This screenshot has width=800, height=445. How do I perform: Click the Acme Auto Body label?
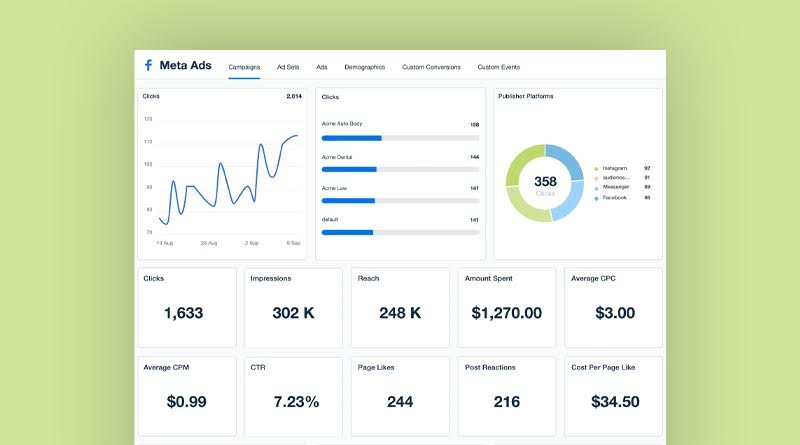pyautogui.click(x=342, y=123)
